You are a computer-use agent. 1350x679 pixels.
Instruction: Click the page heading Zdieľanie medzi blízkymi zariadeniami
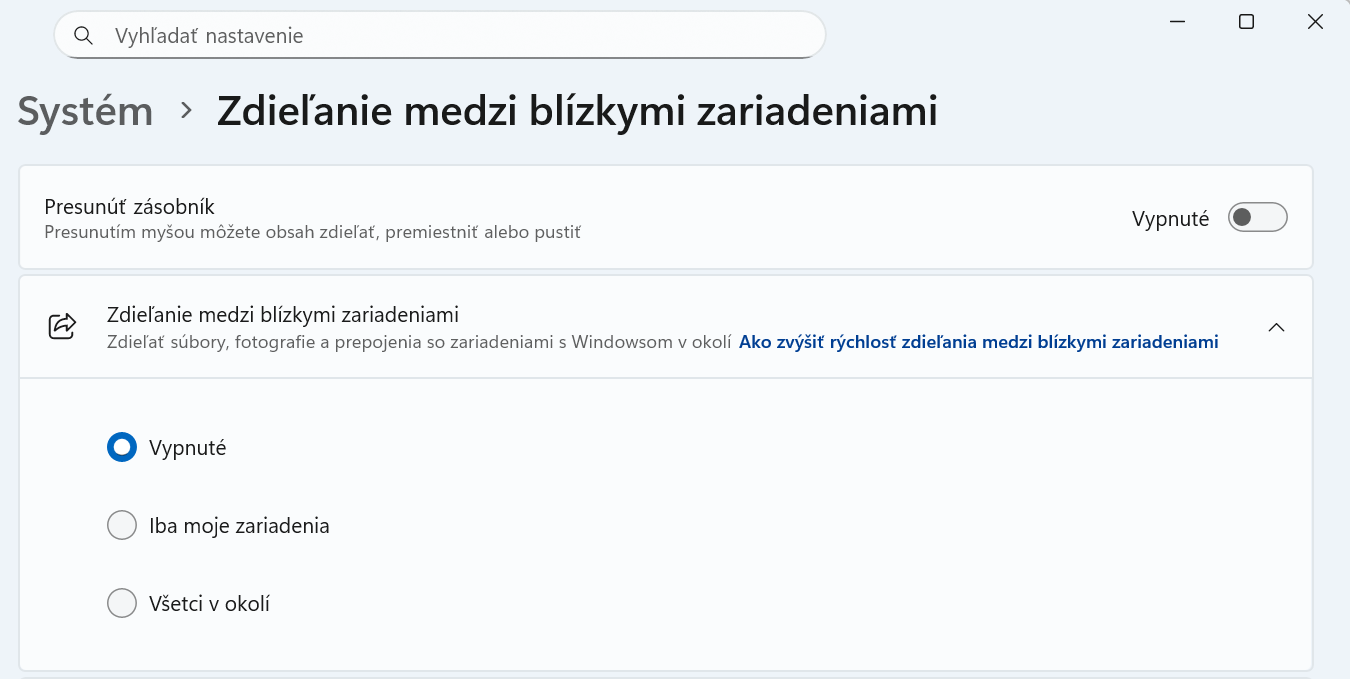[x=577, y=111]
